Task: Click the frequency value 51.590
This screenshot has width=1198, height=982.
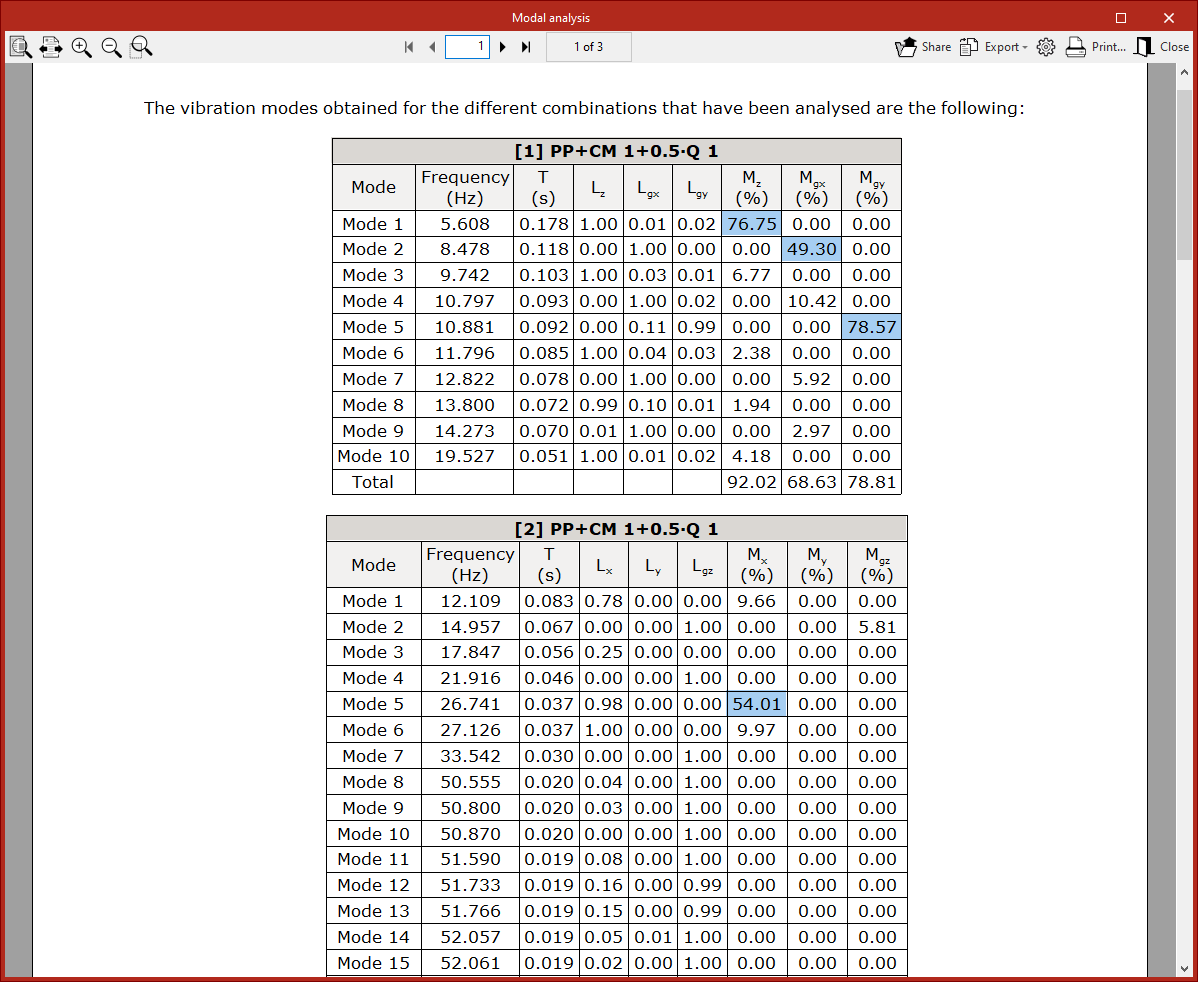Action: (x=471, y=859)
